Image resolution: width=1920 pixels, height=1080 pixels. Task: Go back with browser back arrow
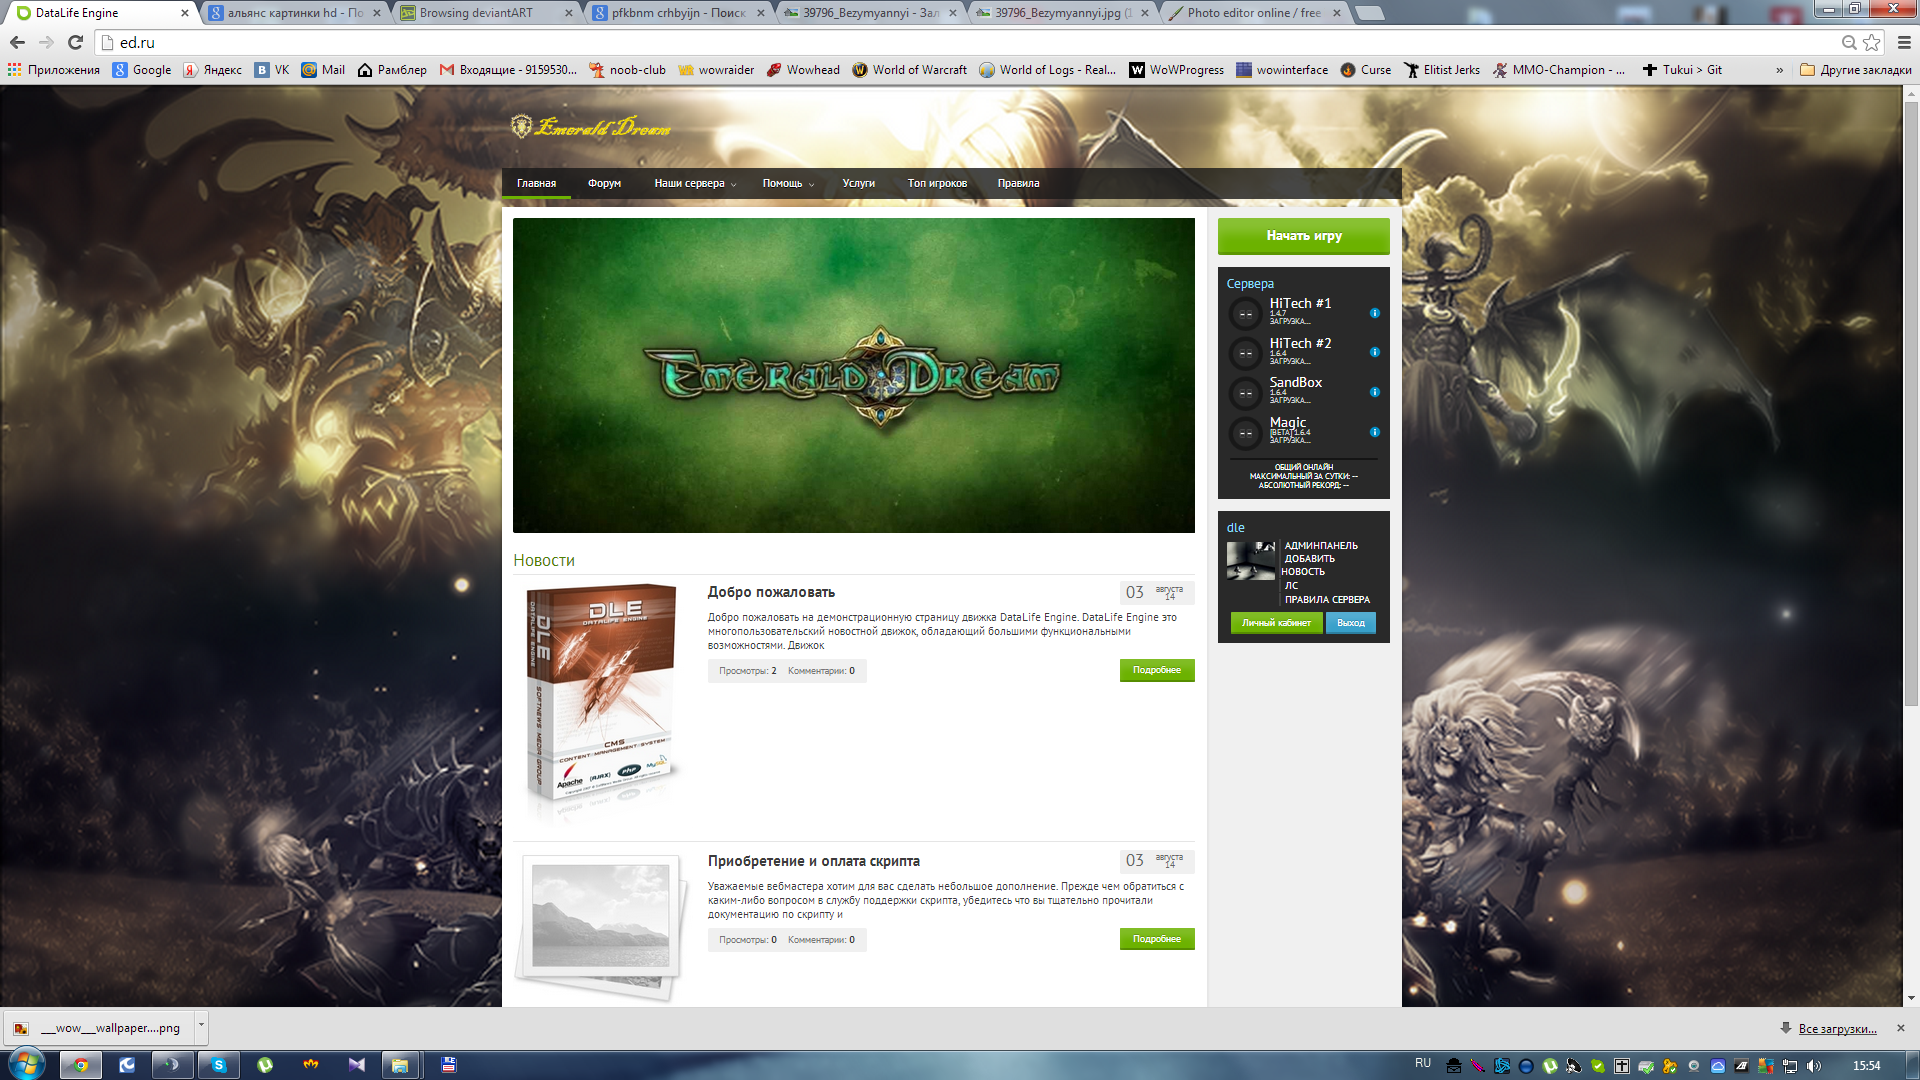tap(17, 42)
